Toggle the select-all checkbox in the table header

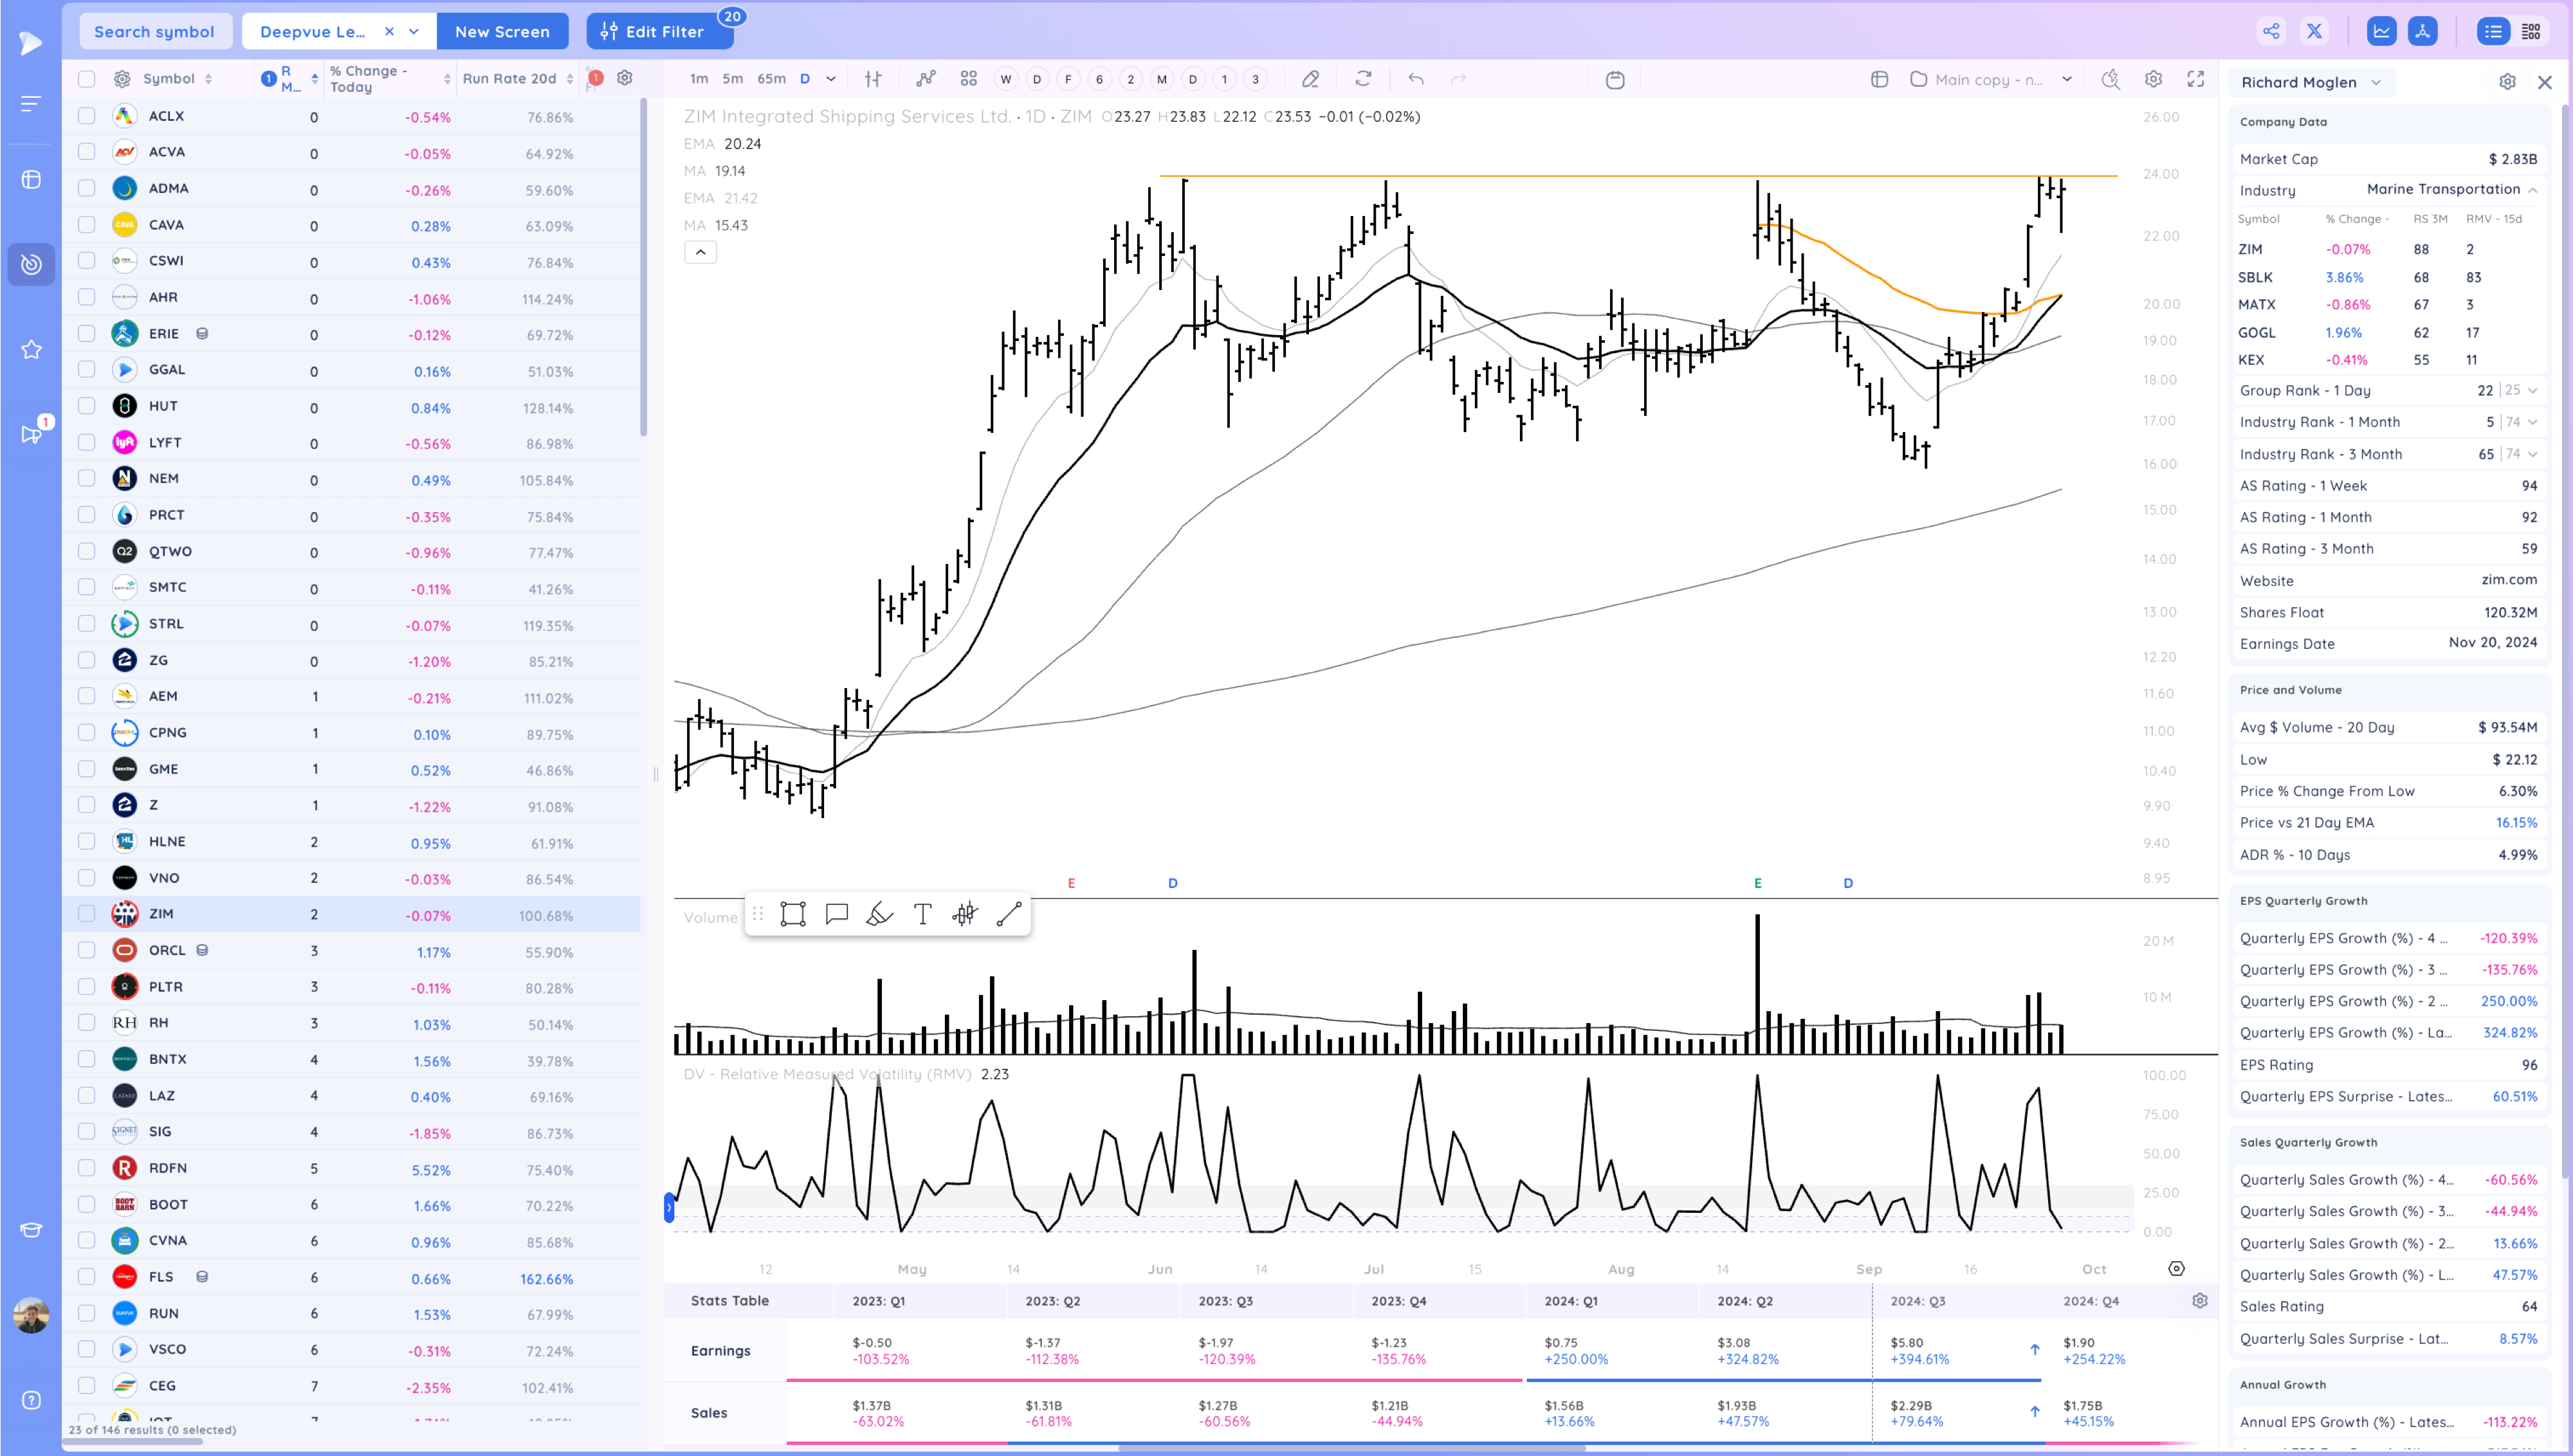pyautogui.click(x=87, y=79)
